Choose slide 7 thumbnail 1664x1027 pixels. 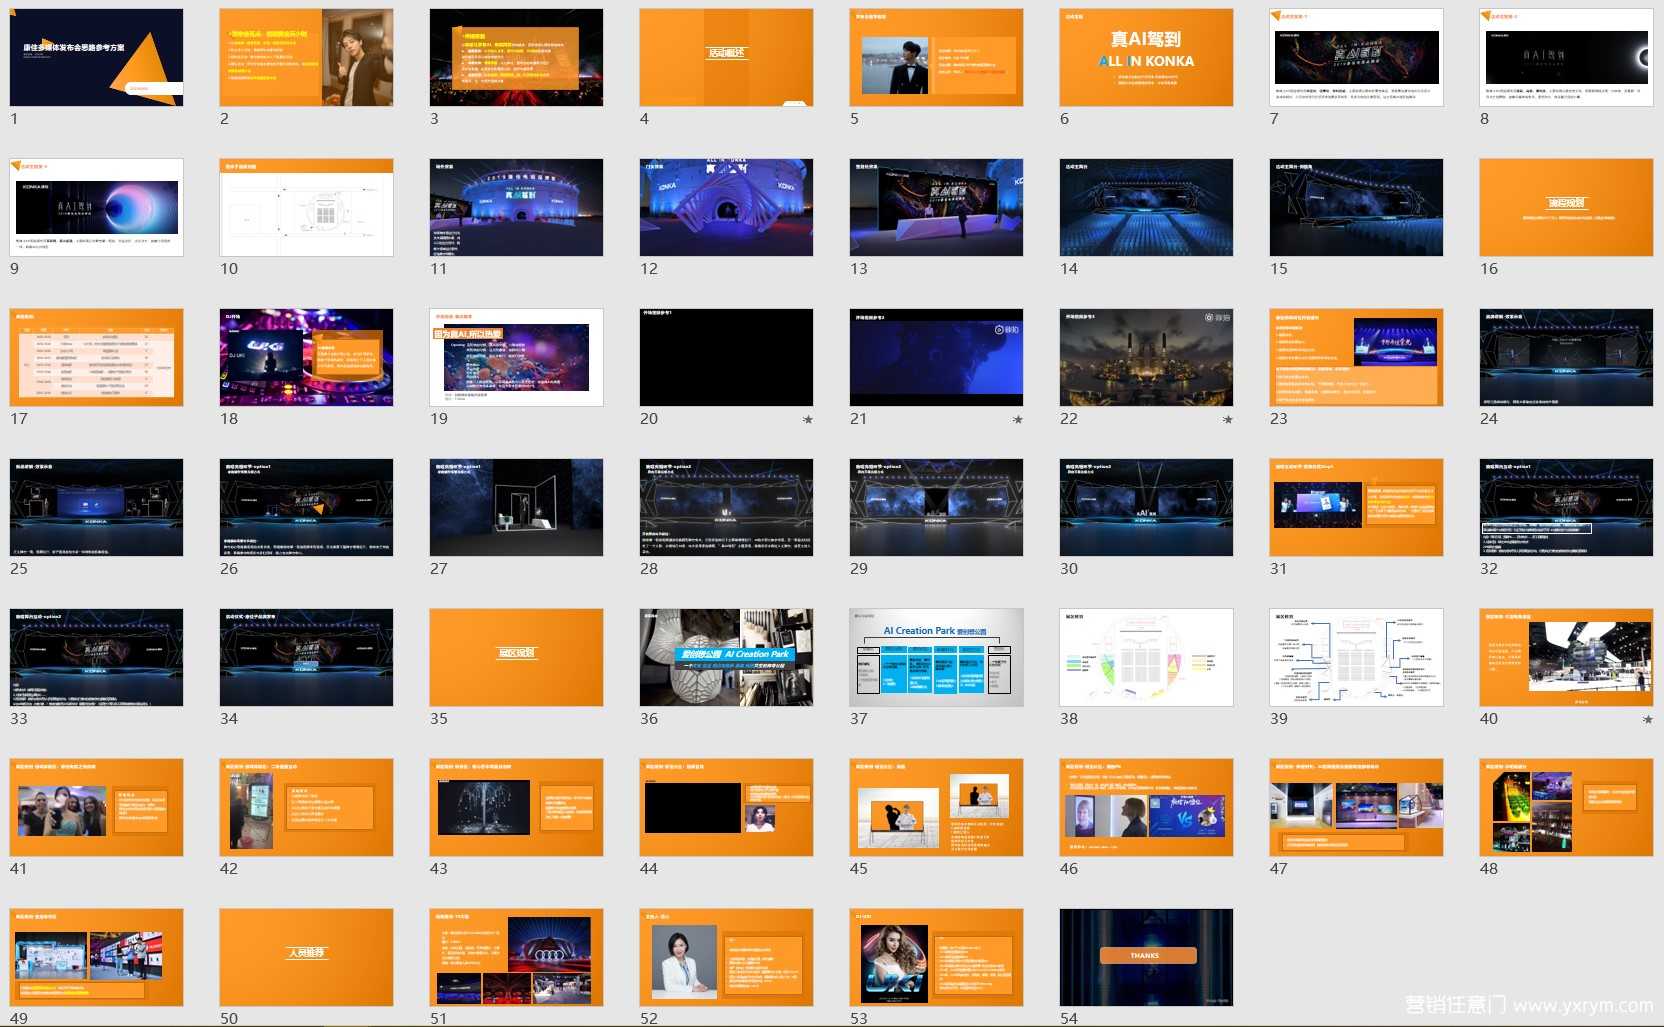pyautogui.click(x=1356, y=57)
